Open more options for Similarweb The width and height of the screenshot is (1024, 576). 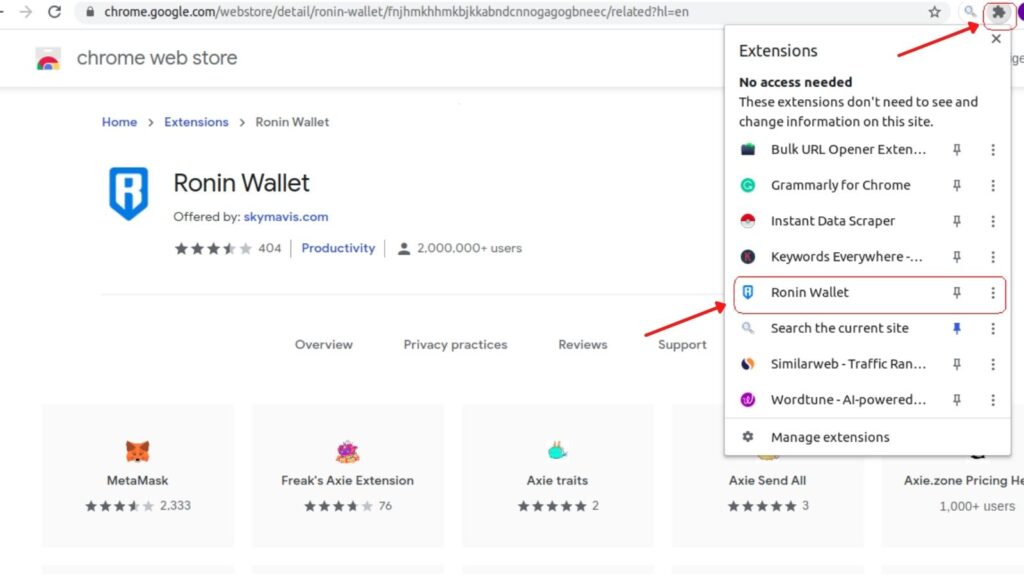[x=993, y=364]
